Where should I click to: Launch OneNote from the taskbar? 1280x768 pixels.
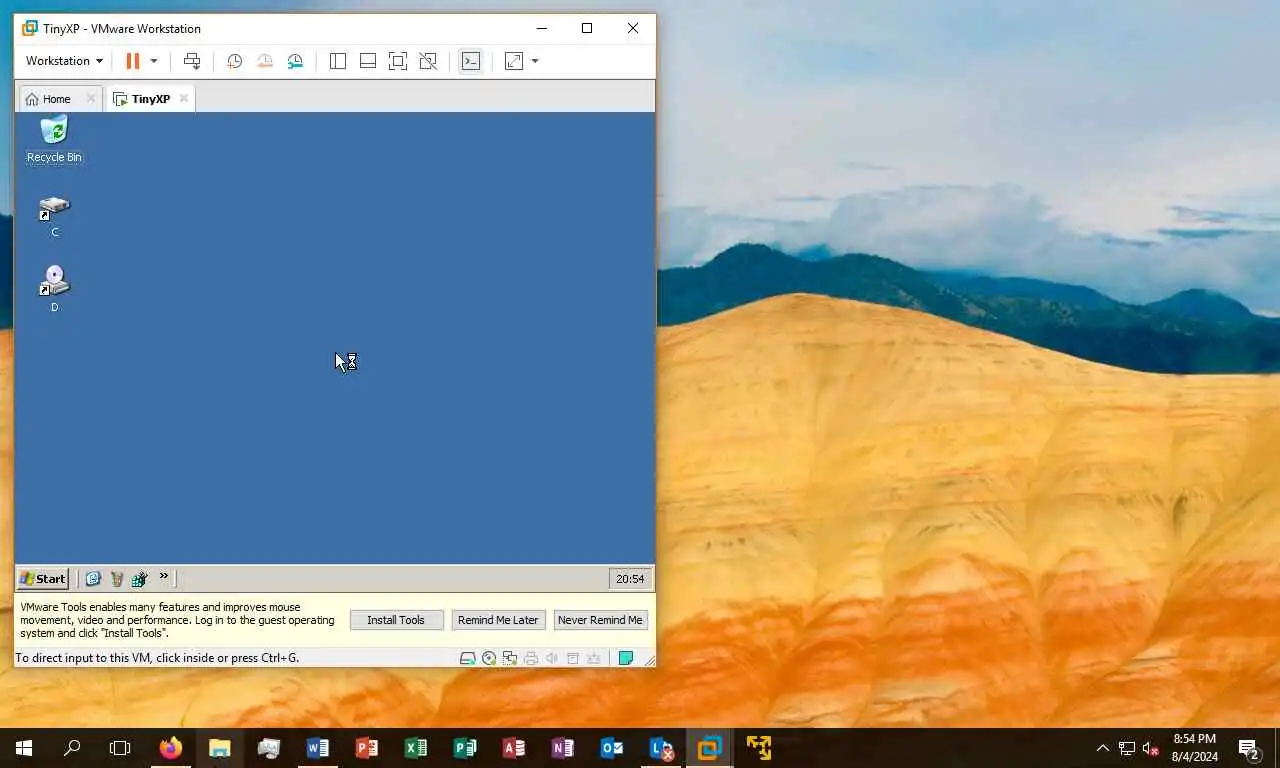(x=563, y=748)
